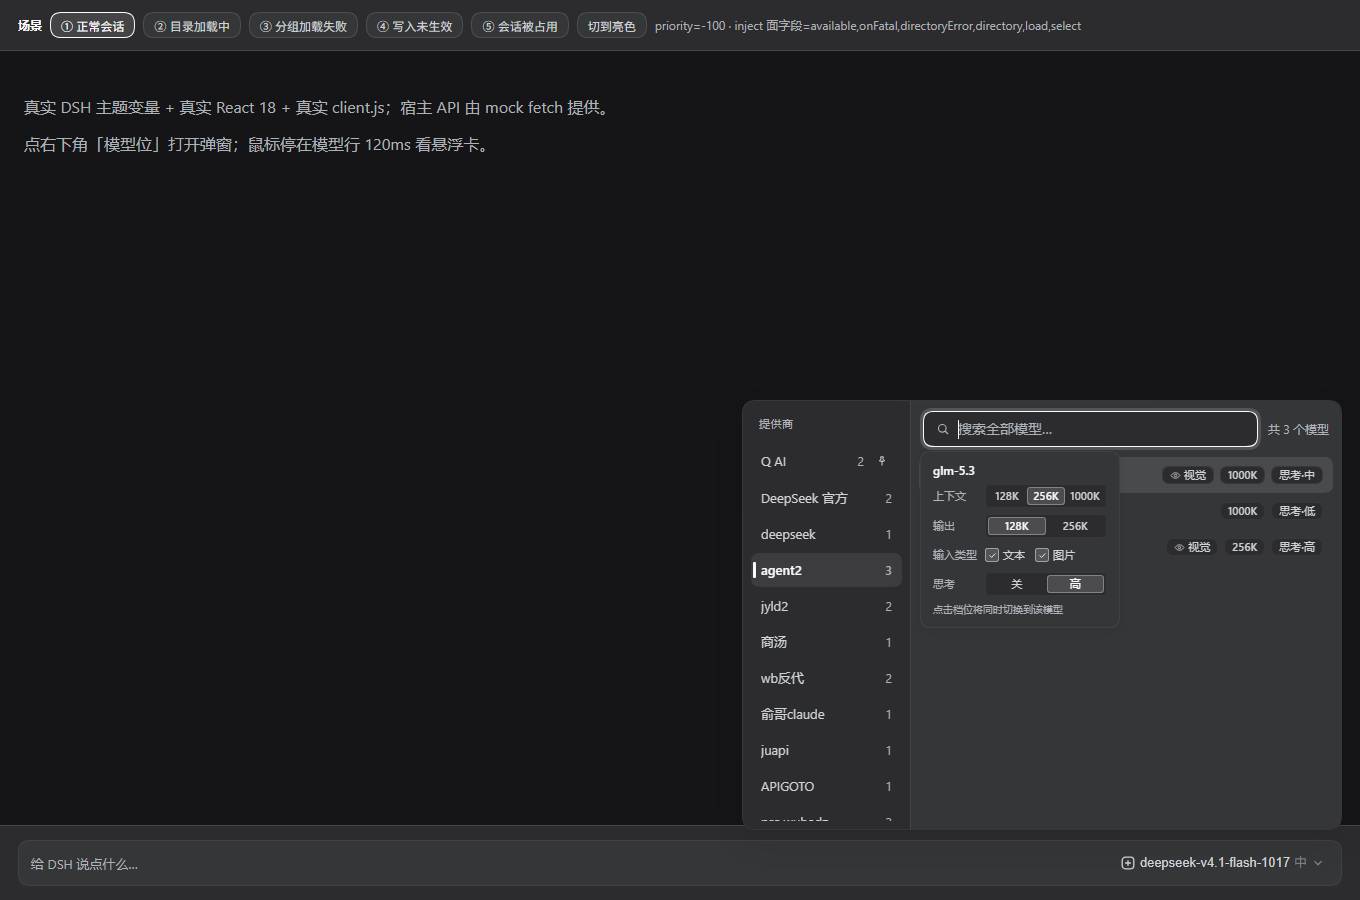This screenshot has height=900, width=1360.
Task: Open the deepseek-v4.1-flash-1017 model slot dropdown
Action: [1222, 863]
